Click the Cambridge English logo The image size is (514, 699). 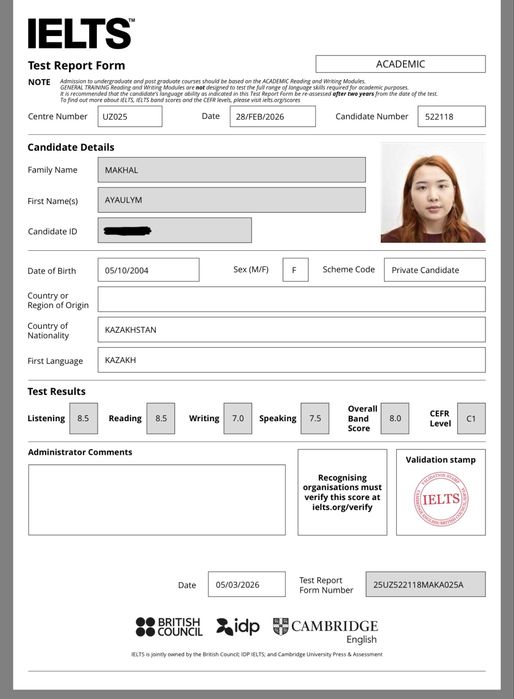[x=325, y=631]
